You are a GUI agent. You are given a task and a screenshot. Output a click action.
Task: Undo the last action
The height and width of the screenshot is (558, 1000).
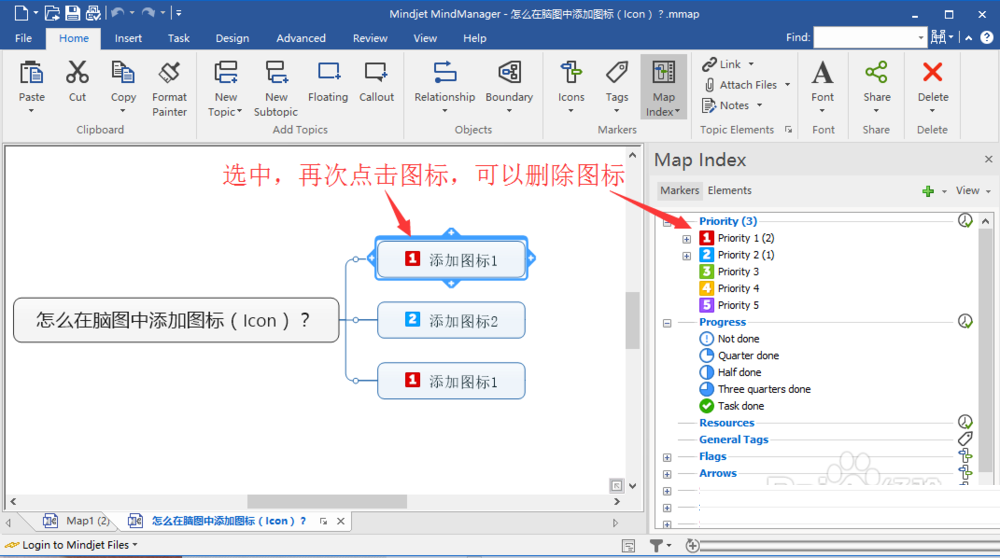point(117,13)
